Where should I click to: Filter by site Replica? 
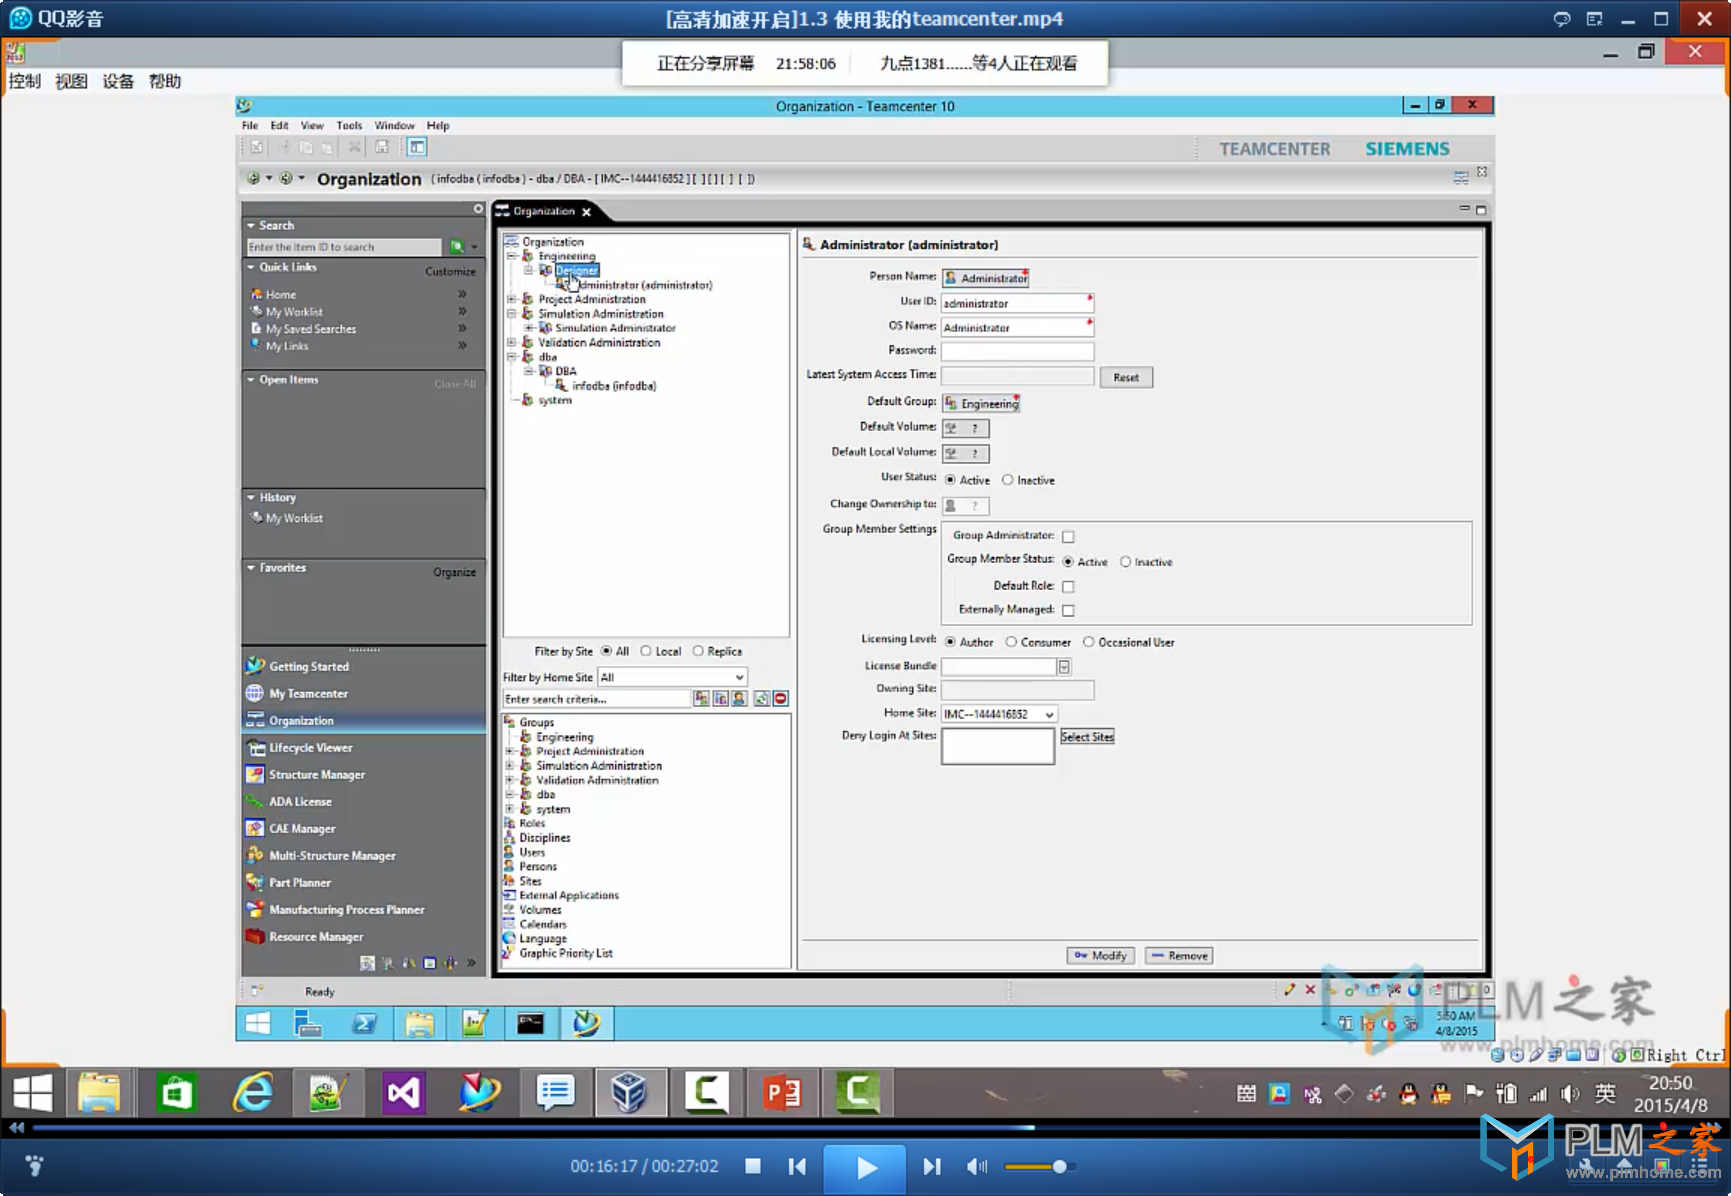pyautogui.click(x=698, y=651)
